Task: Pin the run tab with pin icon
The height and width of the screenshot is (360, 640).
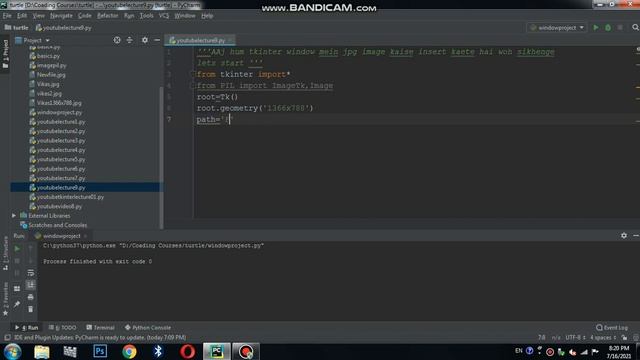Action: [x=17, y=304]
